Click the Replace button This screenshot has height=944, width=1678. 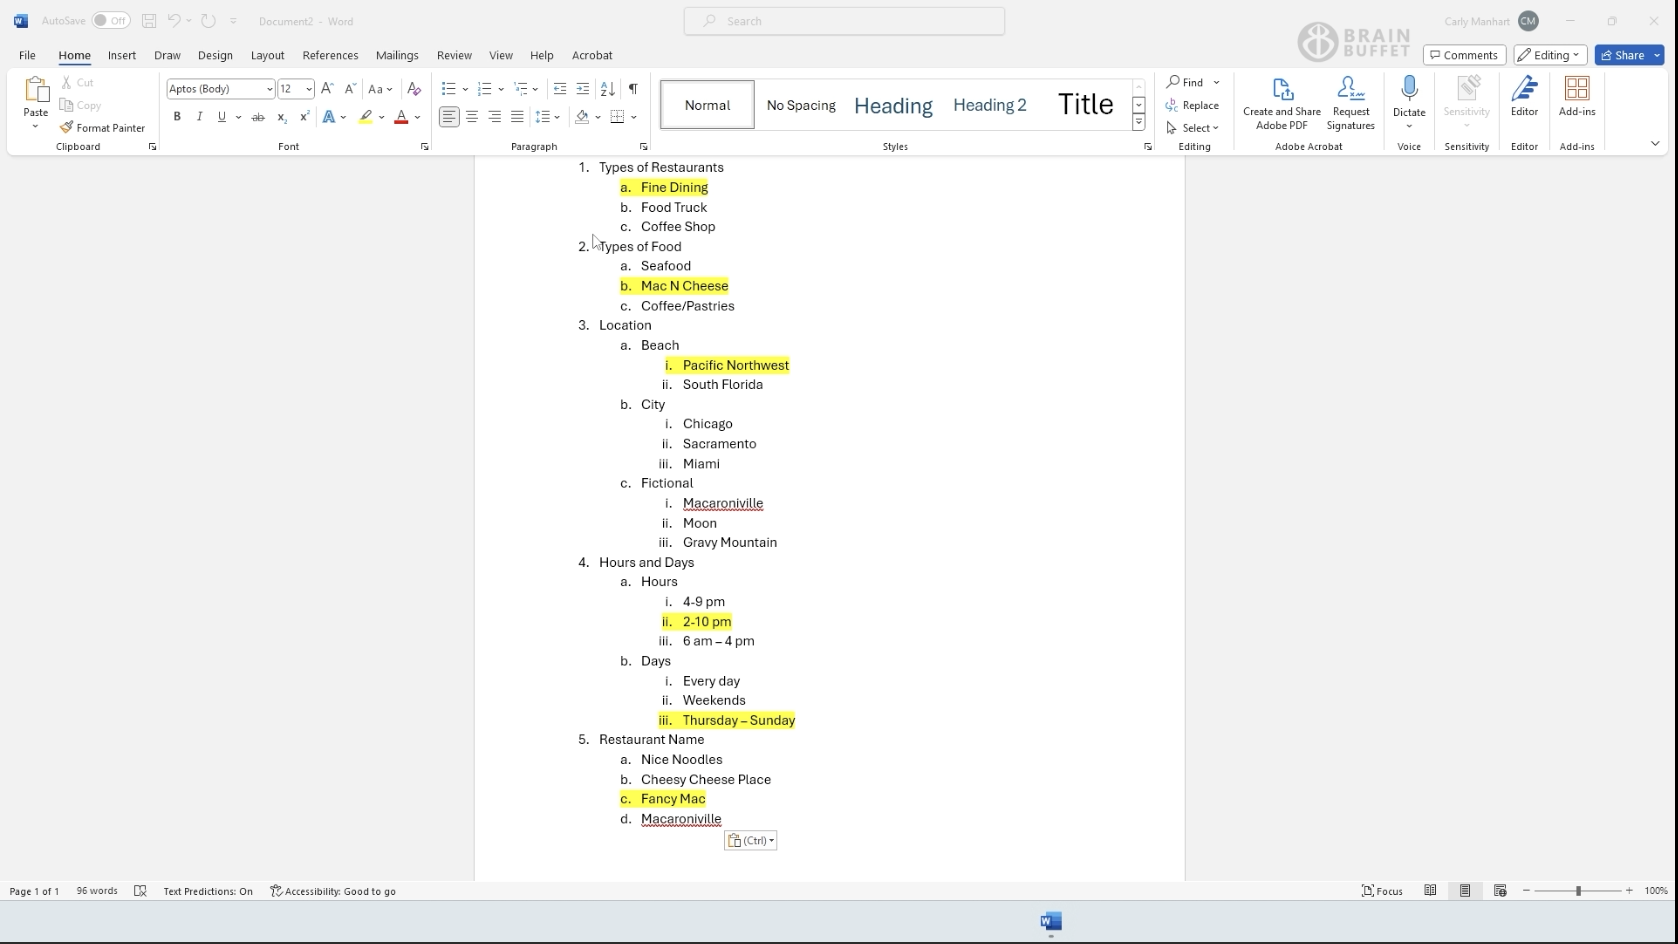tap(1192, 105)
